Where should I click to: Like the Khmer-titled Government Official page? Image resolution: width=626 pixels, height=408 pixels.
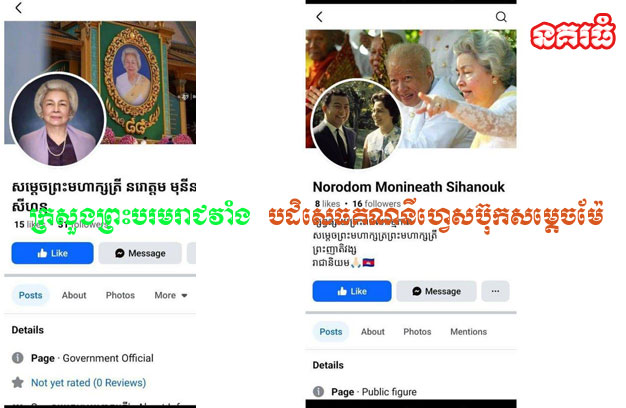point(52,253)
